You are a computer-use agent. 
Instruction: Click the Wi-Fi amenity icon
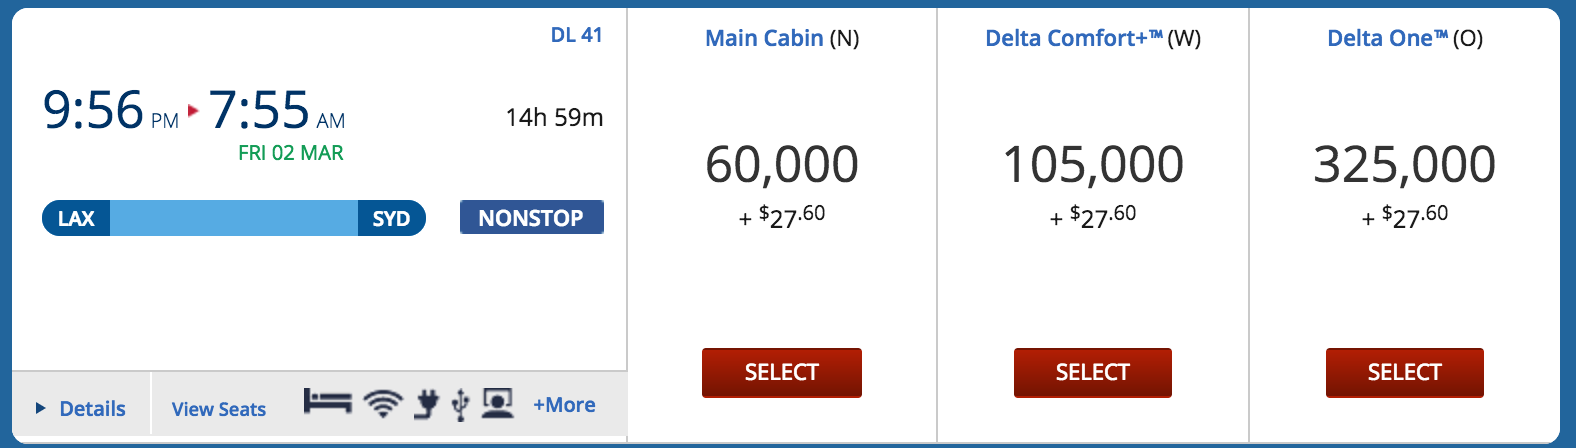(x=383, y=403)
